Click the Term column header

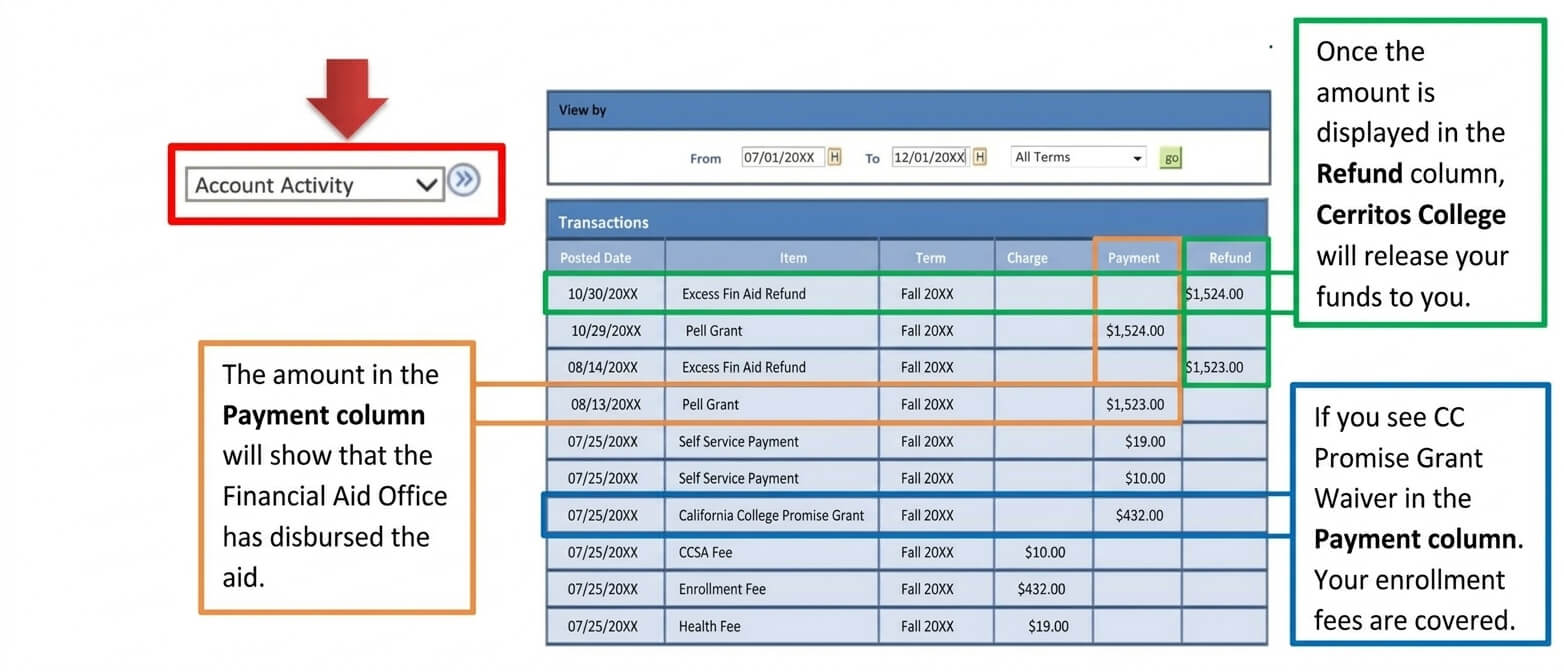930,258
